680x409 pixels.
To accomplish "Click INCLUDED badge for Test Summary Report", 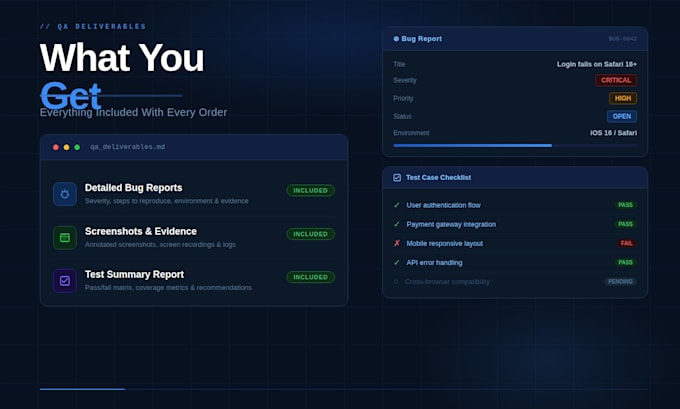I will [311, 277].
